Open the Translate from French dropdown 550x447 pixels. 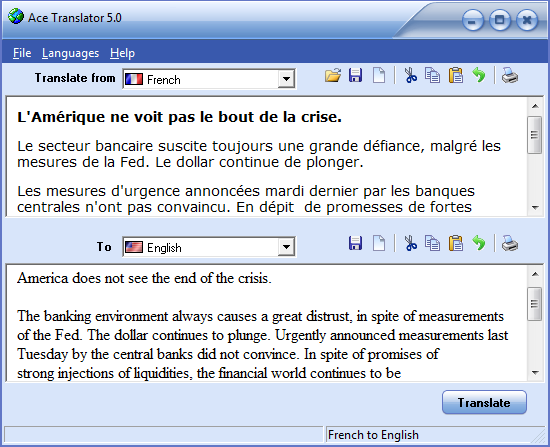(286, 79)
